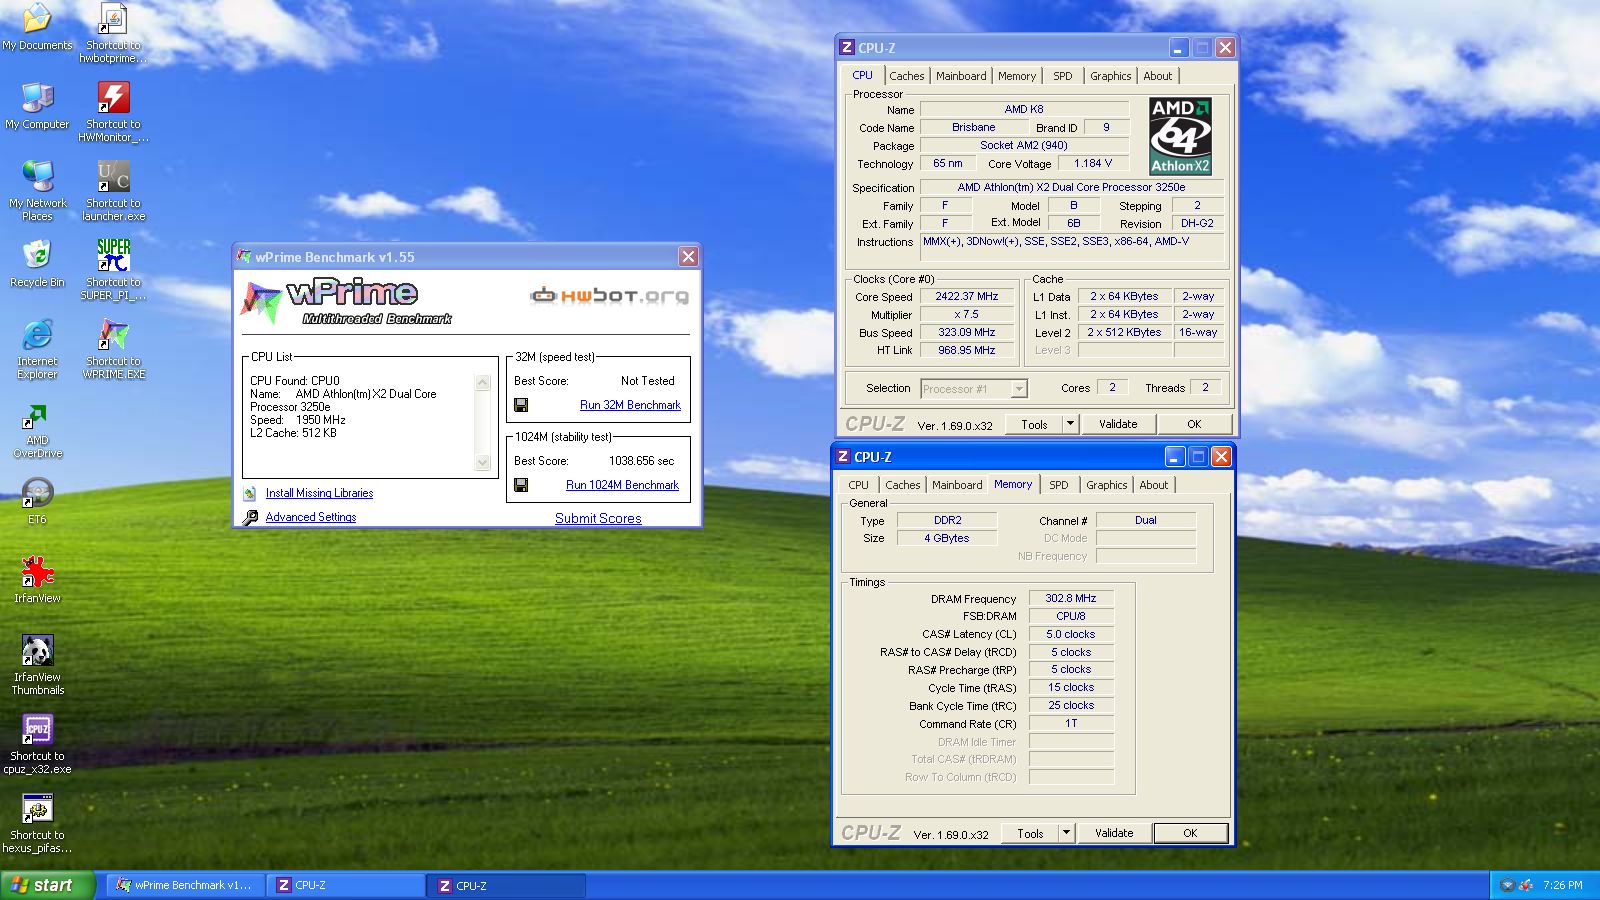
Task: Click the Core Speed 2422.37 MHz value
Action: [x=967, y=297]
